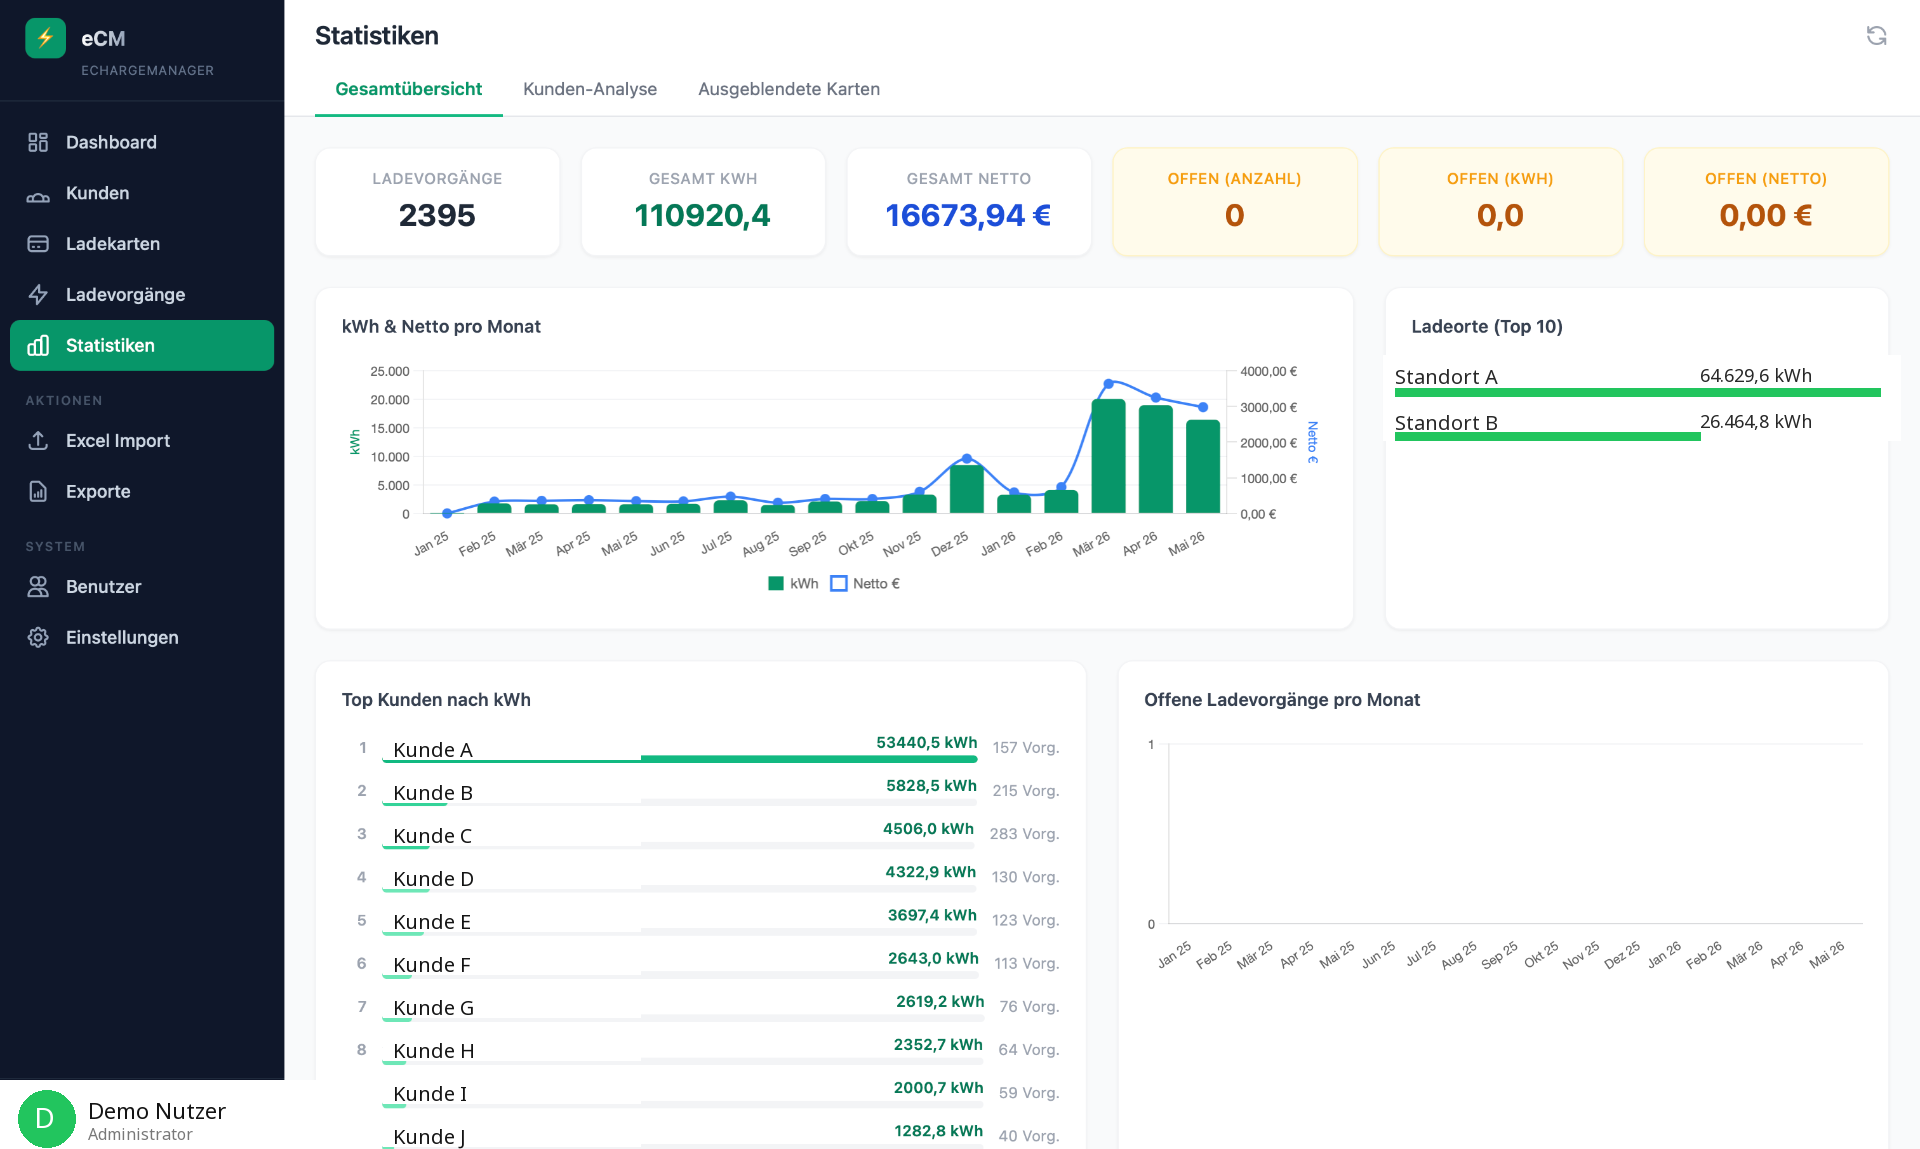Open Benutzer under System
The height and width of the screenshot is (1149, 1920).
(x=142, y=587)
